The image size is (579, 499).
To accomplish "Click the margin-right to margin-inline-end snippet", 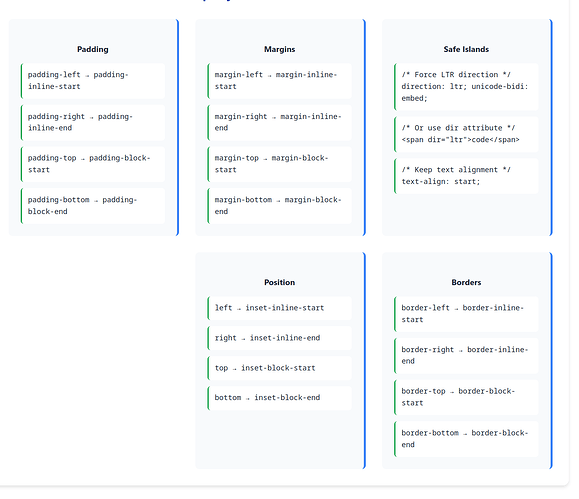I will click(x=280, y=122).
